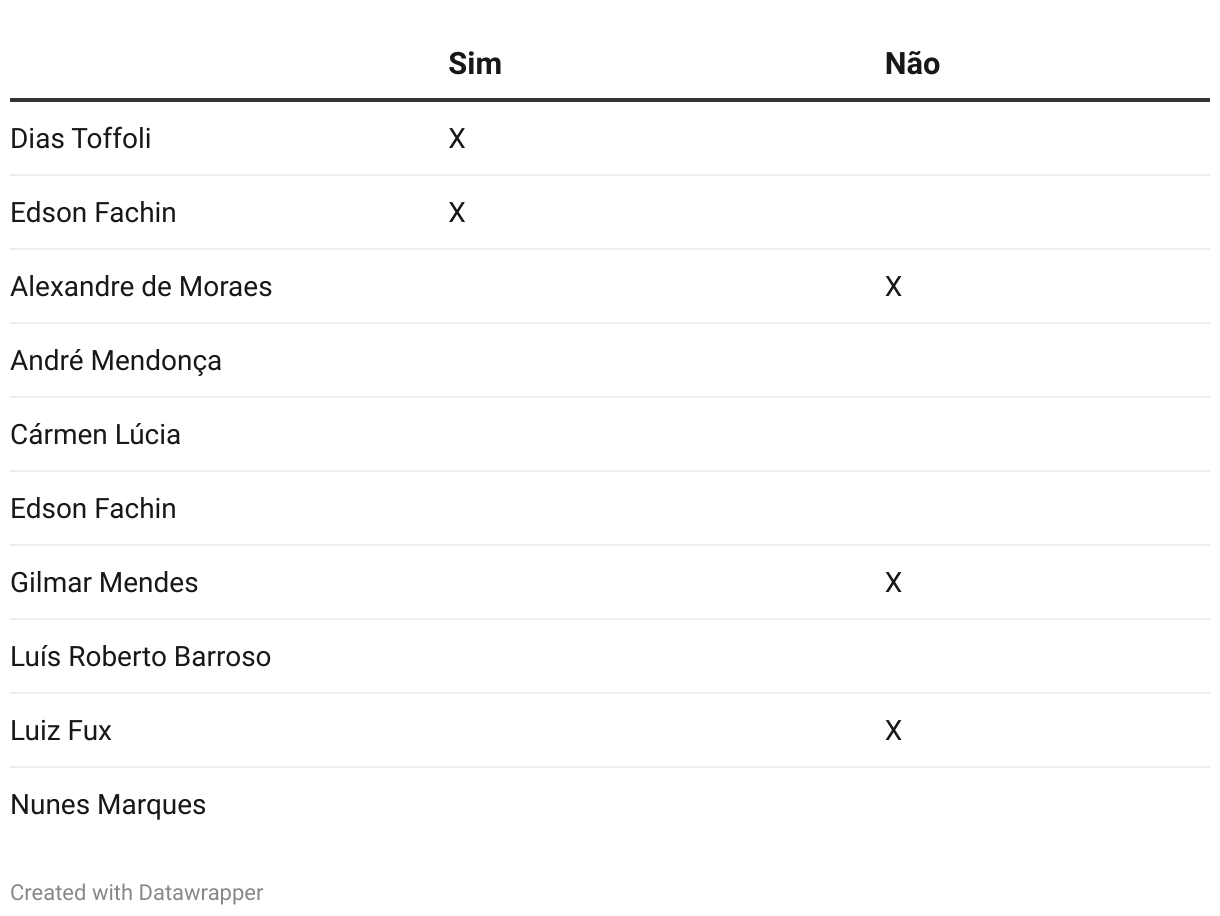The image size is (1220, 916).
Task: Click the X in Luiz Fux's Não cell
Action: (x=894, y=731)
